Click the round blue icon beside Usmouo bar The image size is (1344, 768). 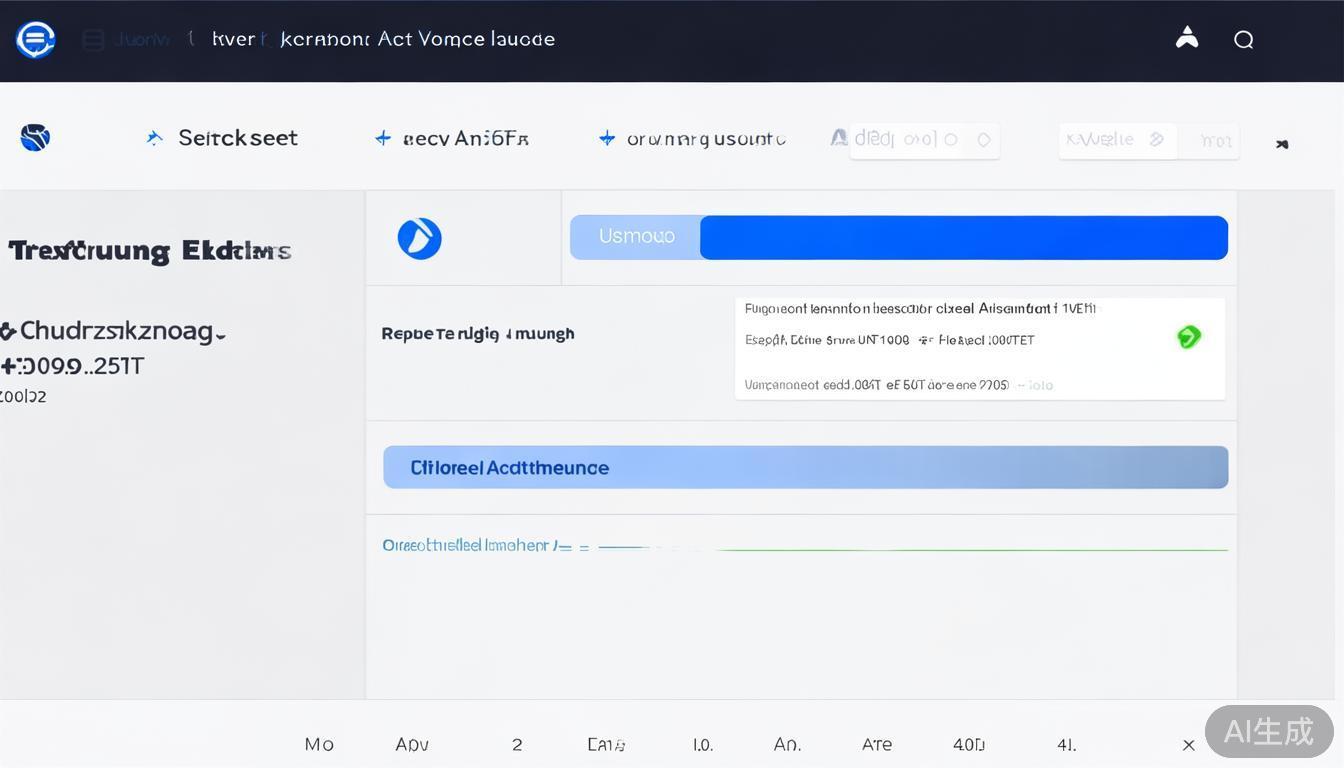(419, 238)
